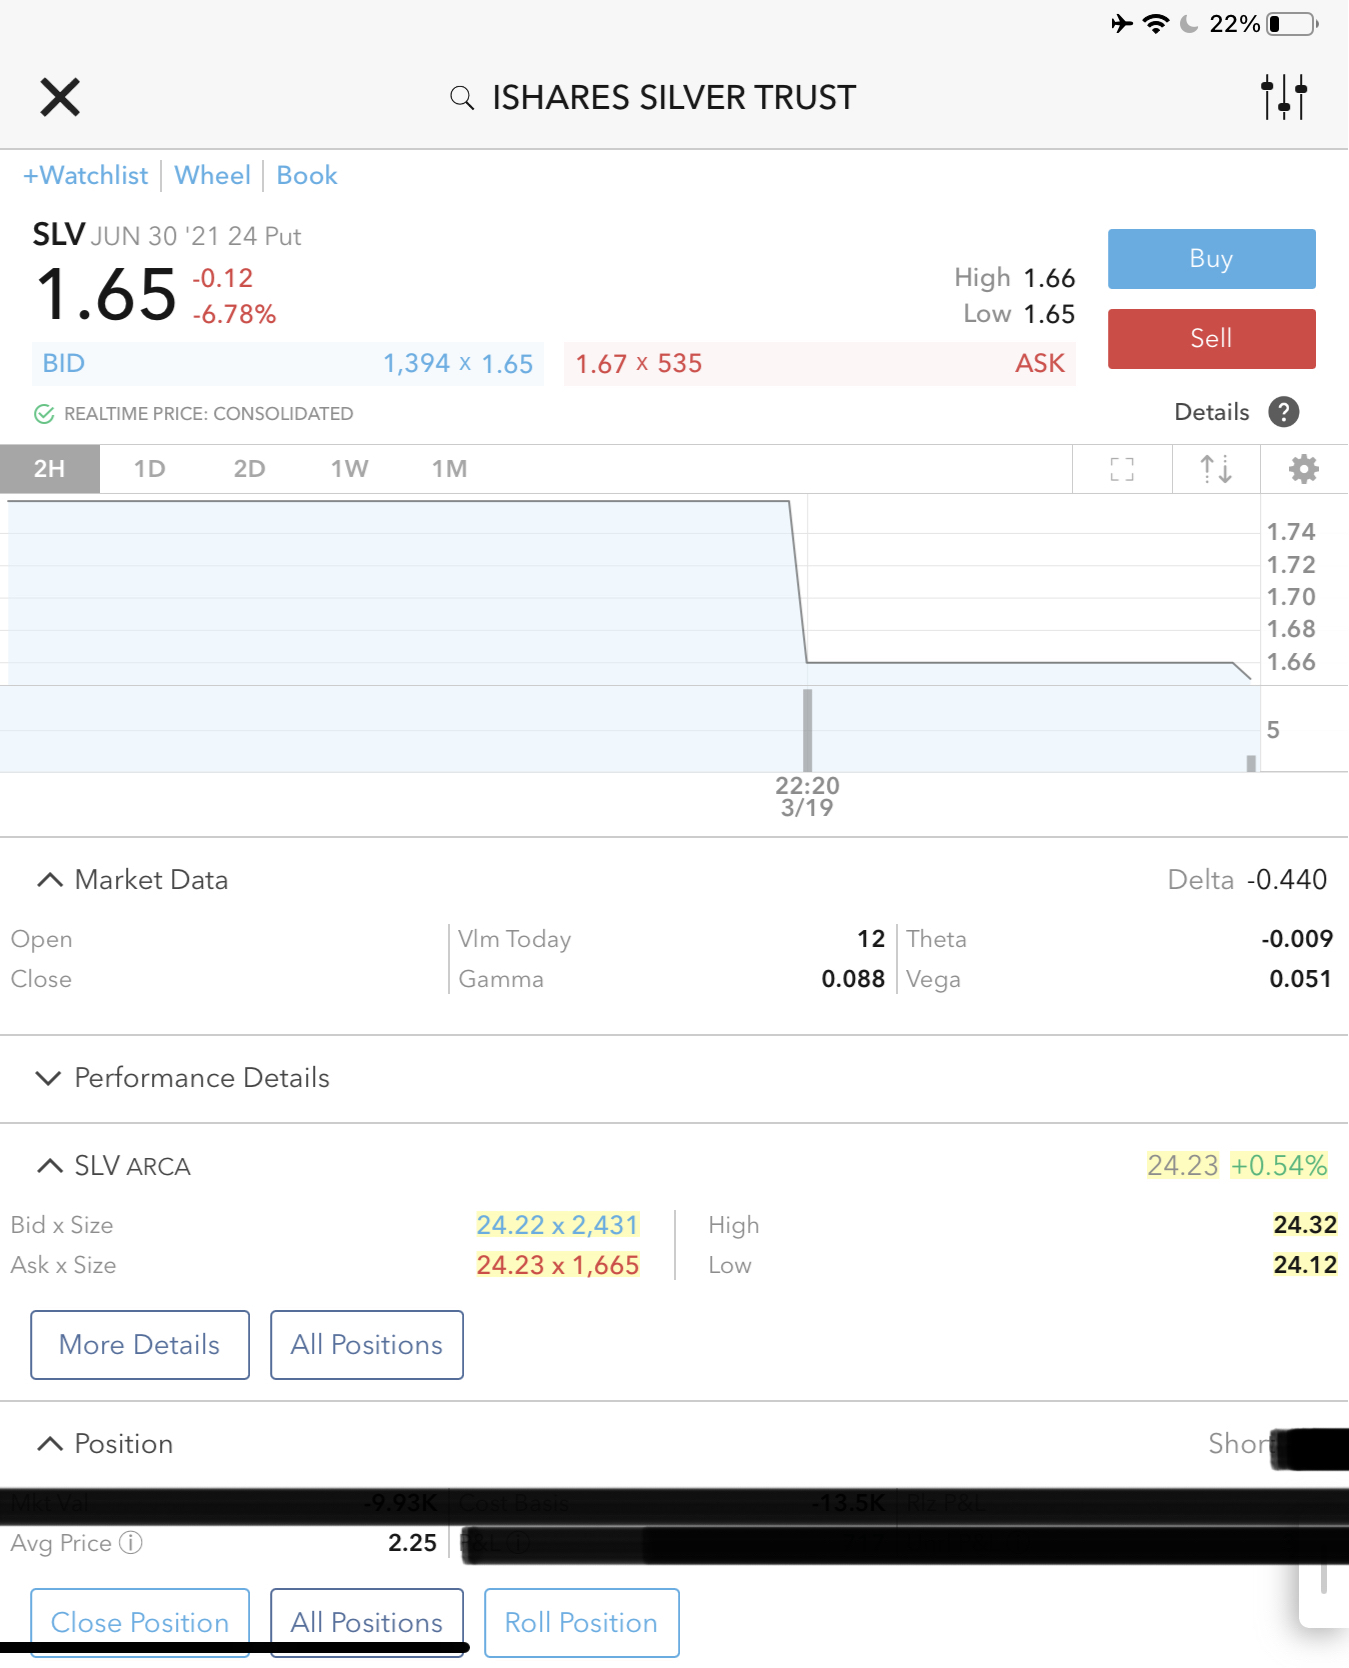
Task: Tap the realtime price checkmark icon
Action: click(x=44, y=414)
